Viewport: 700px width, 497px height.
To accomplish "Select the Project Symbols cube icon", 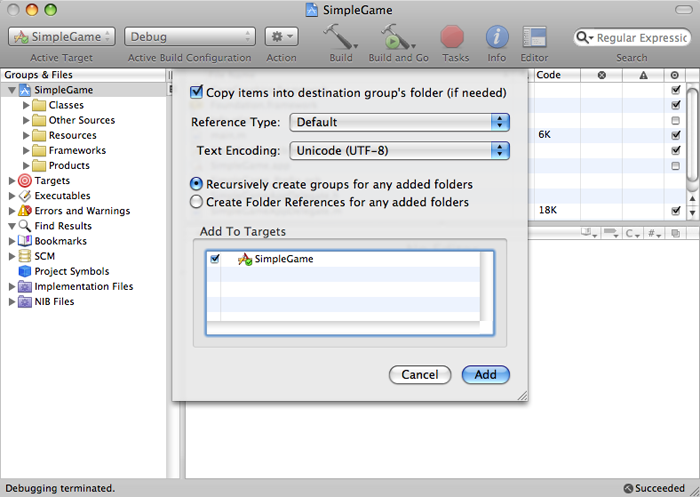I will click(x=25, y=271).
